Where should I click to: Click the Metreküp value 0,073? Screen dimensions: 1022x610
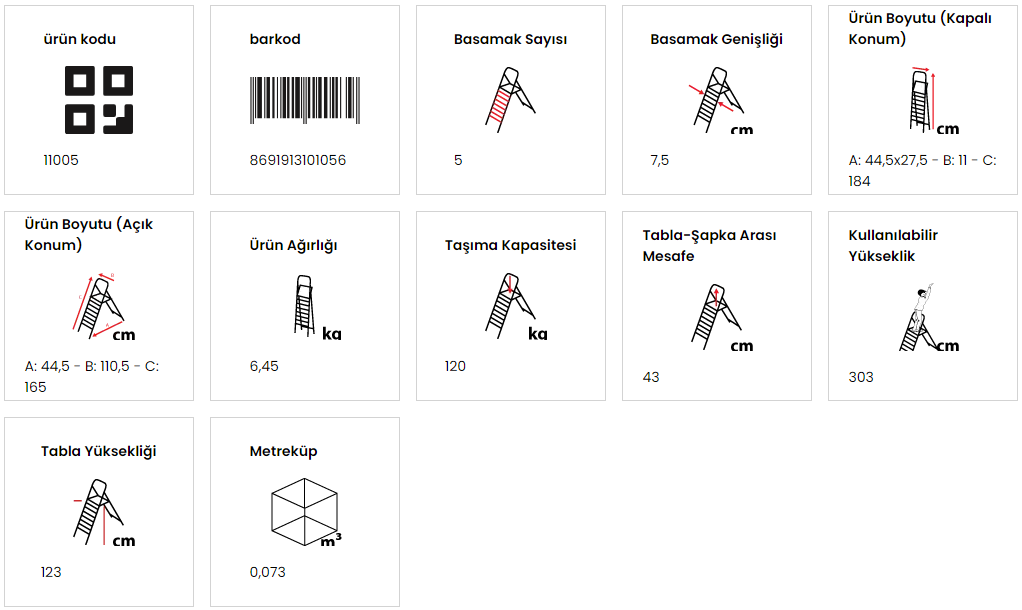point(267,572)
